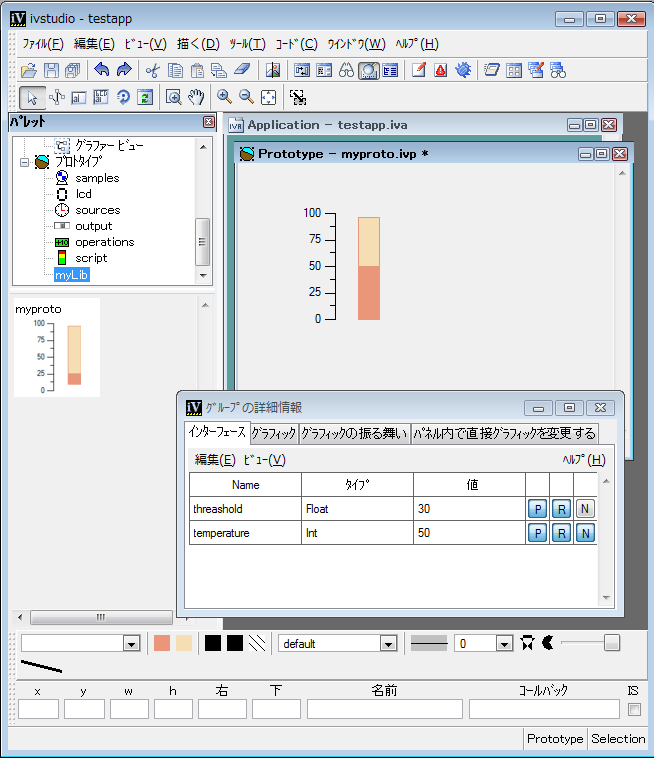Choose the hand pan tool
This screenshot has width=654, height=758.
pyautogui.click(x=196, y=97)
